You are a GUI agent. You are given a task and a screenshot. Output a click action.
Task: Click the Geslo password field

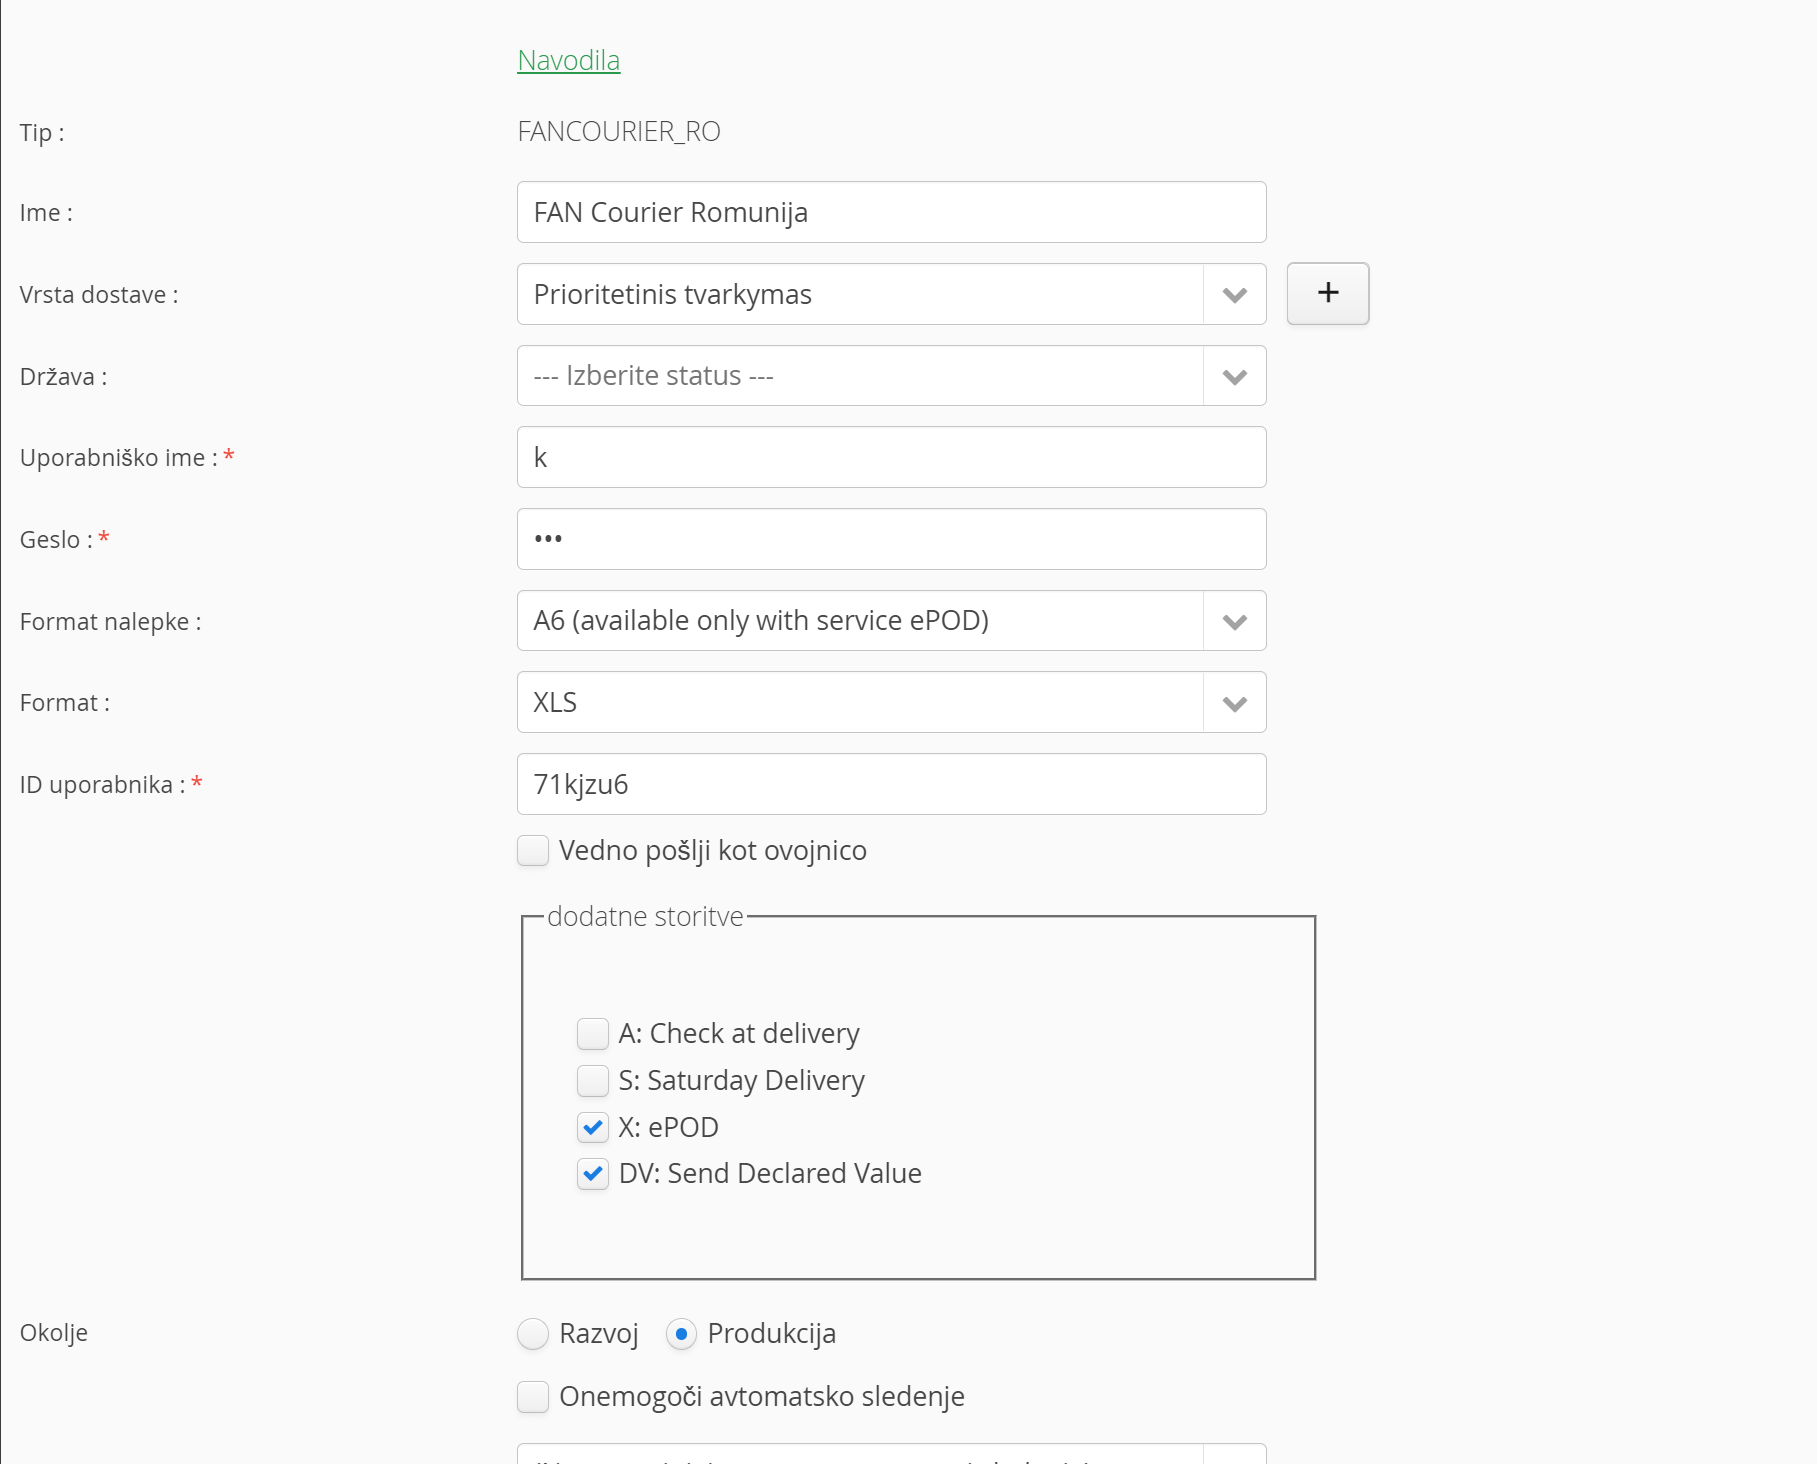(x=891, y=539)
